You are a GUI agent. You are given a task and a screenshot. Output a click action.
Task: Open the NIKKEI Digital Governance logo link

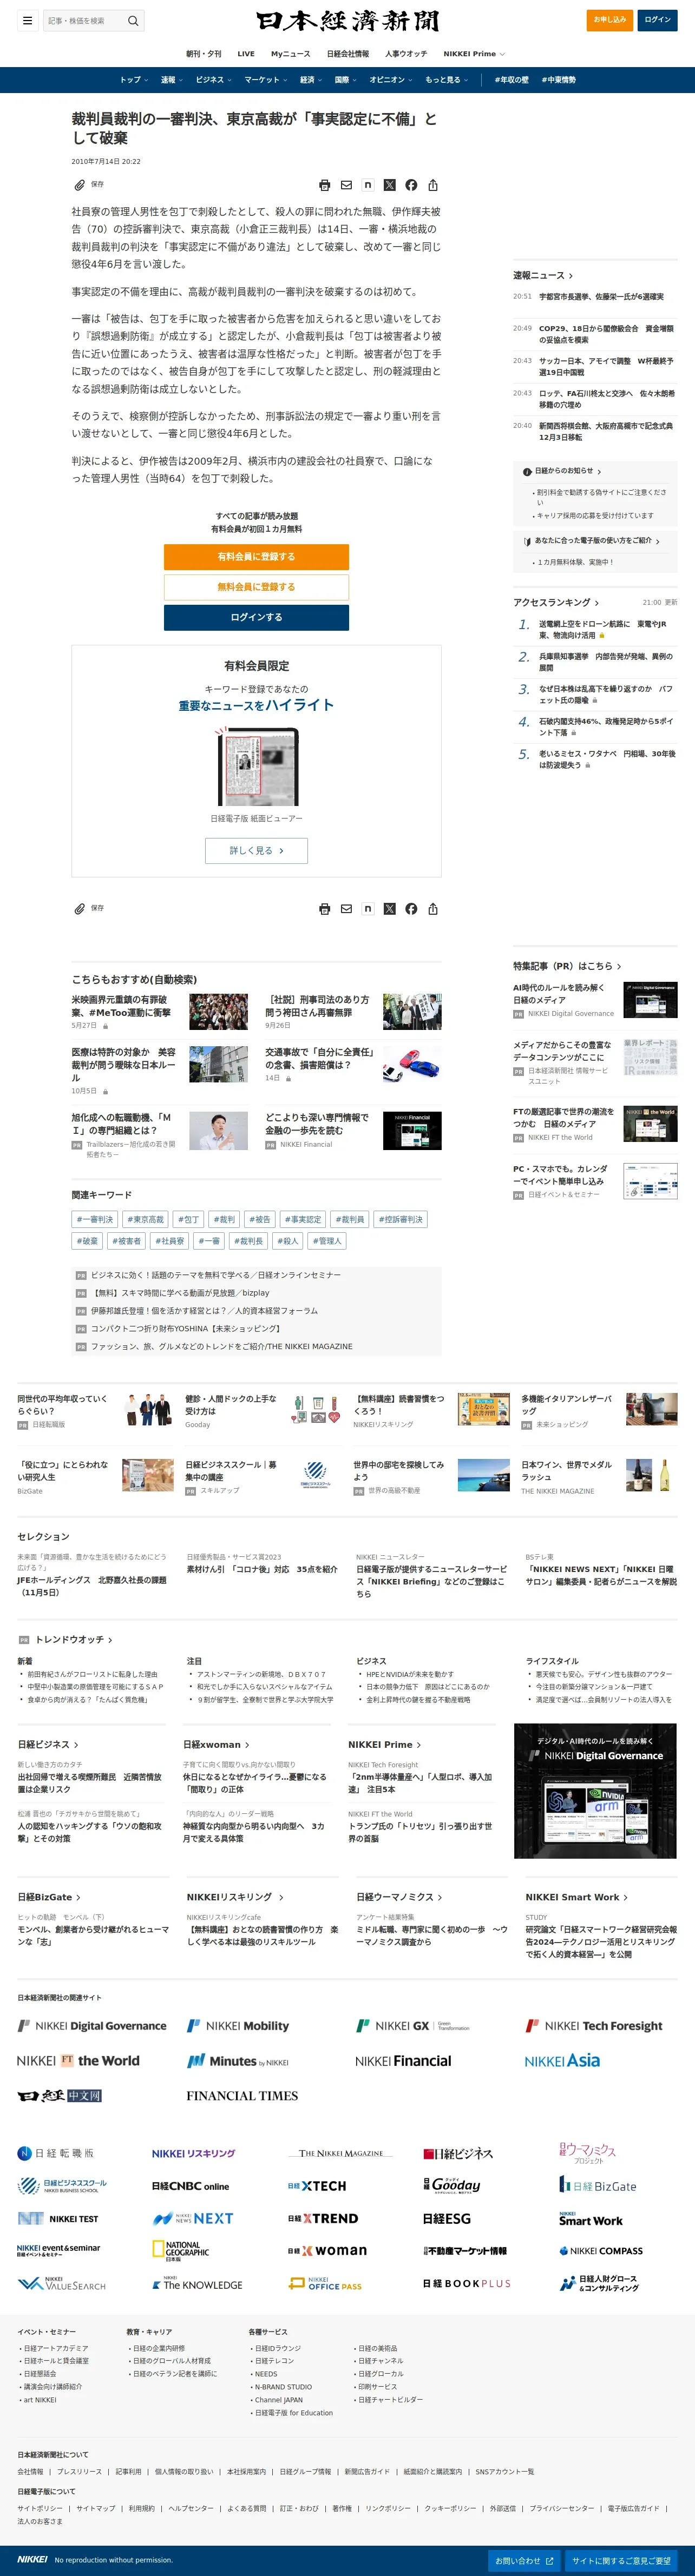92,2026
